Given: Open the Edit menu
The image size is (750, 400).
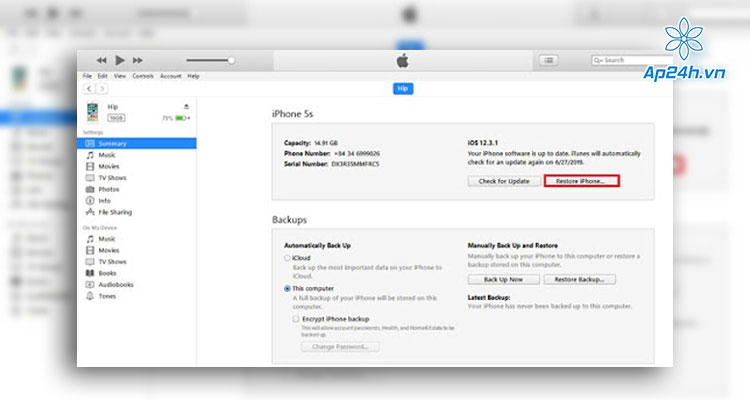Looking at the screenshot, I should (x=102, y=76).
